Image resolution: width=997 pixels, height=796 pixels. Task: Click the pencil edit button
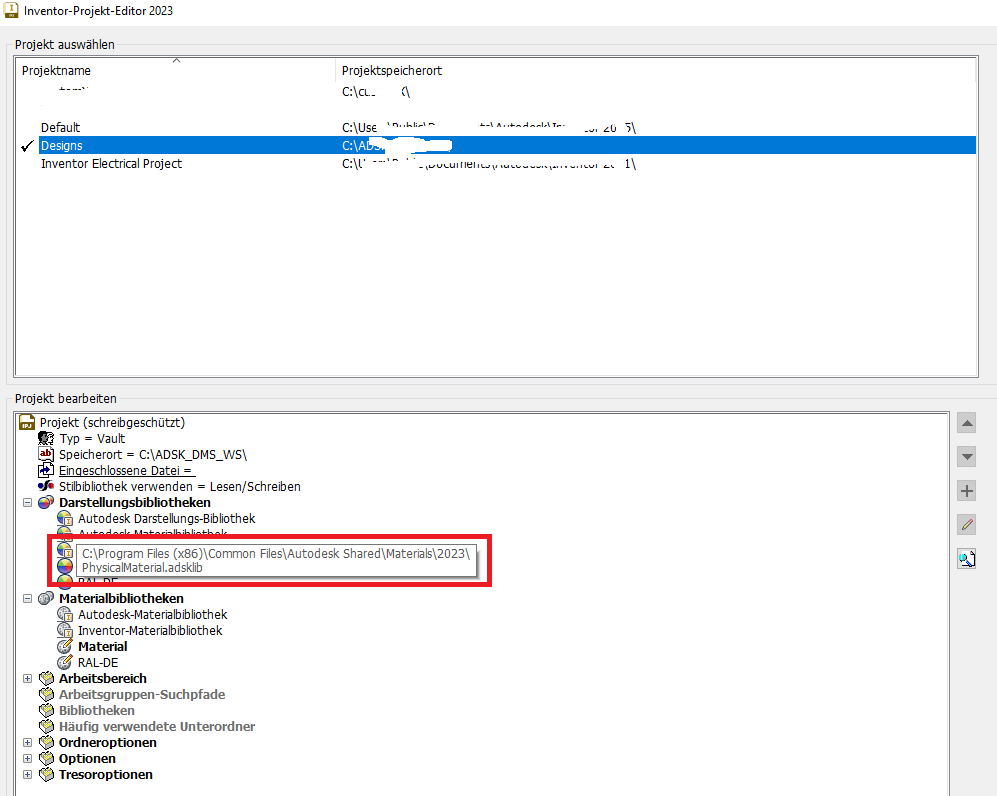[x=966, y=525]
